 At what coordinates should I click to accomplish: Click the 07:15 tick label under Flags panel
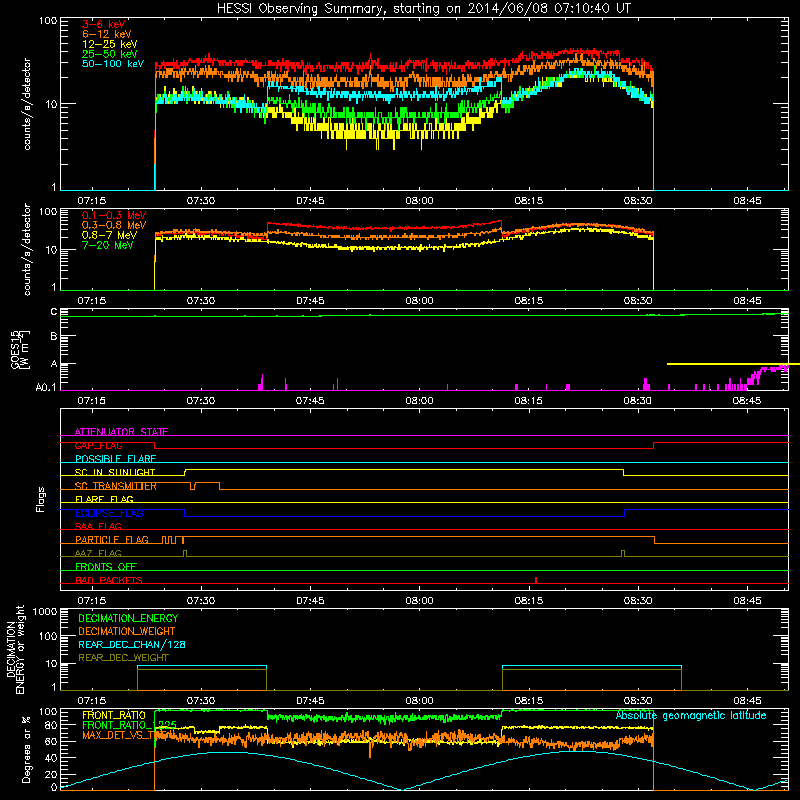pos(92,601)
